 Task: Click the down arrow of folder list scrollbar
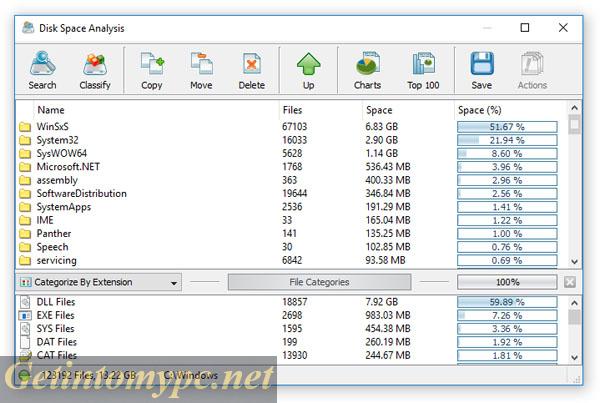pos(574,262)
